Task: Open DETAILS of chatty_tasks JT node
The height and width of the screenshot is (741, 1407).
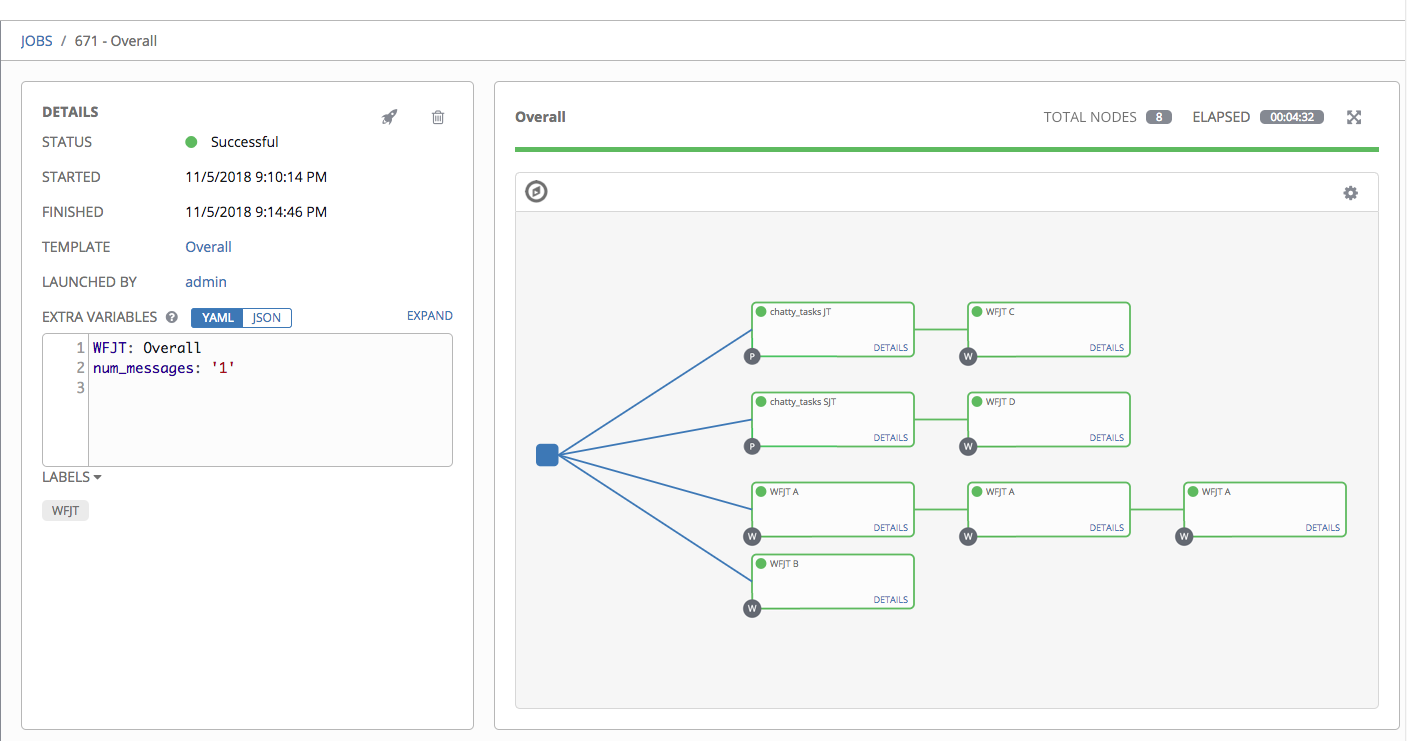Action: (x=890, y=348)
